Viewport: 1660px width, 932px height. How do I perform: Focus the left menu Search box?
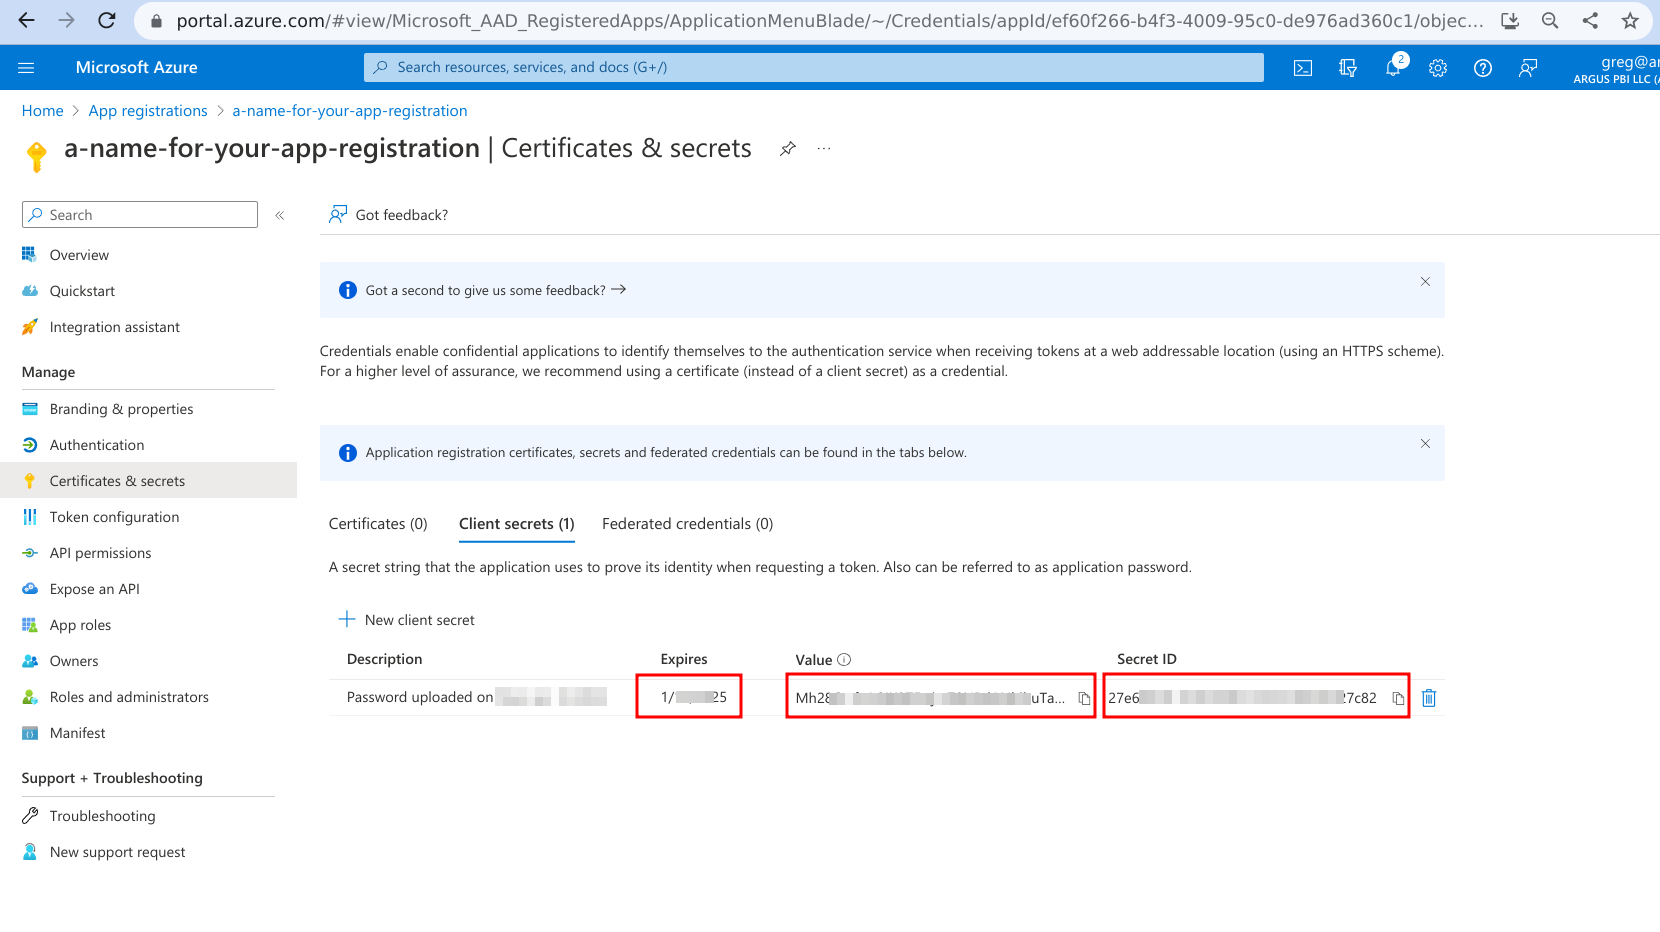(140, 215)
